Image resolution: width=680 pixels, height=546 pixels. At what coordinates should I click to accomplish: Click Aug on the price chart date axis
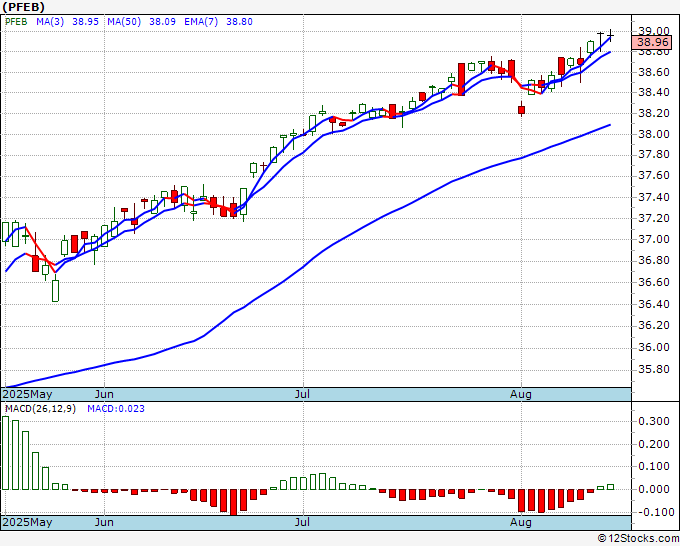pos(521,394)
